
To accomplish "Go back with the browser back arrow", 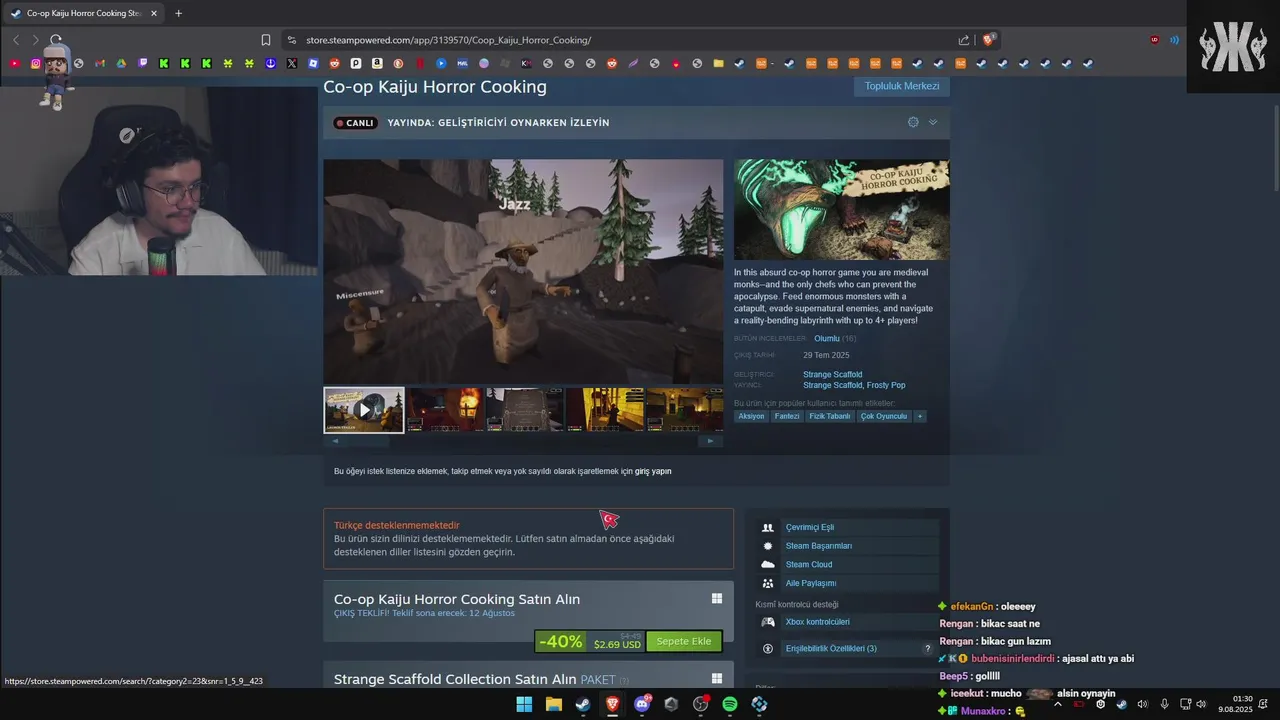I will click(x=16, y=40).
